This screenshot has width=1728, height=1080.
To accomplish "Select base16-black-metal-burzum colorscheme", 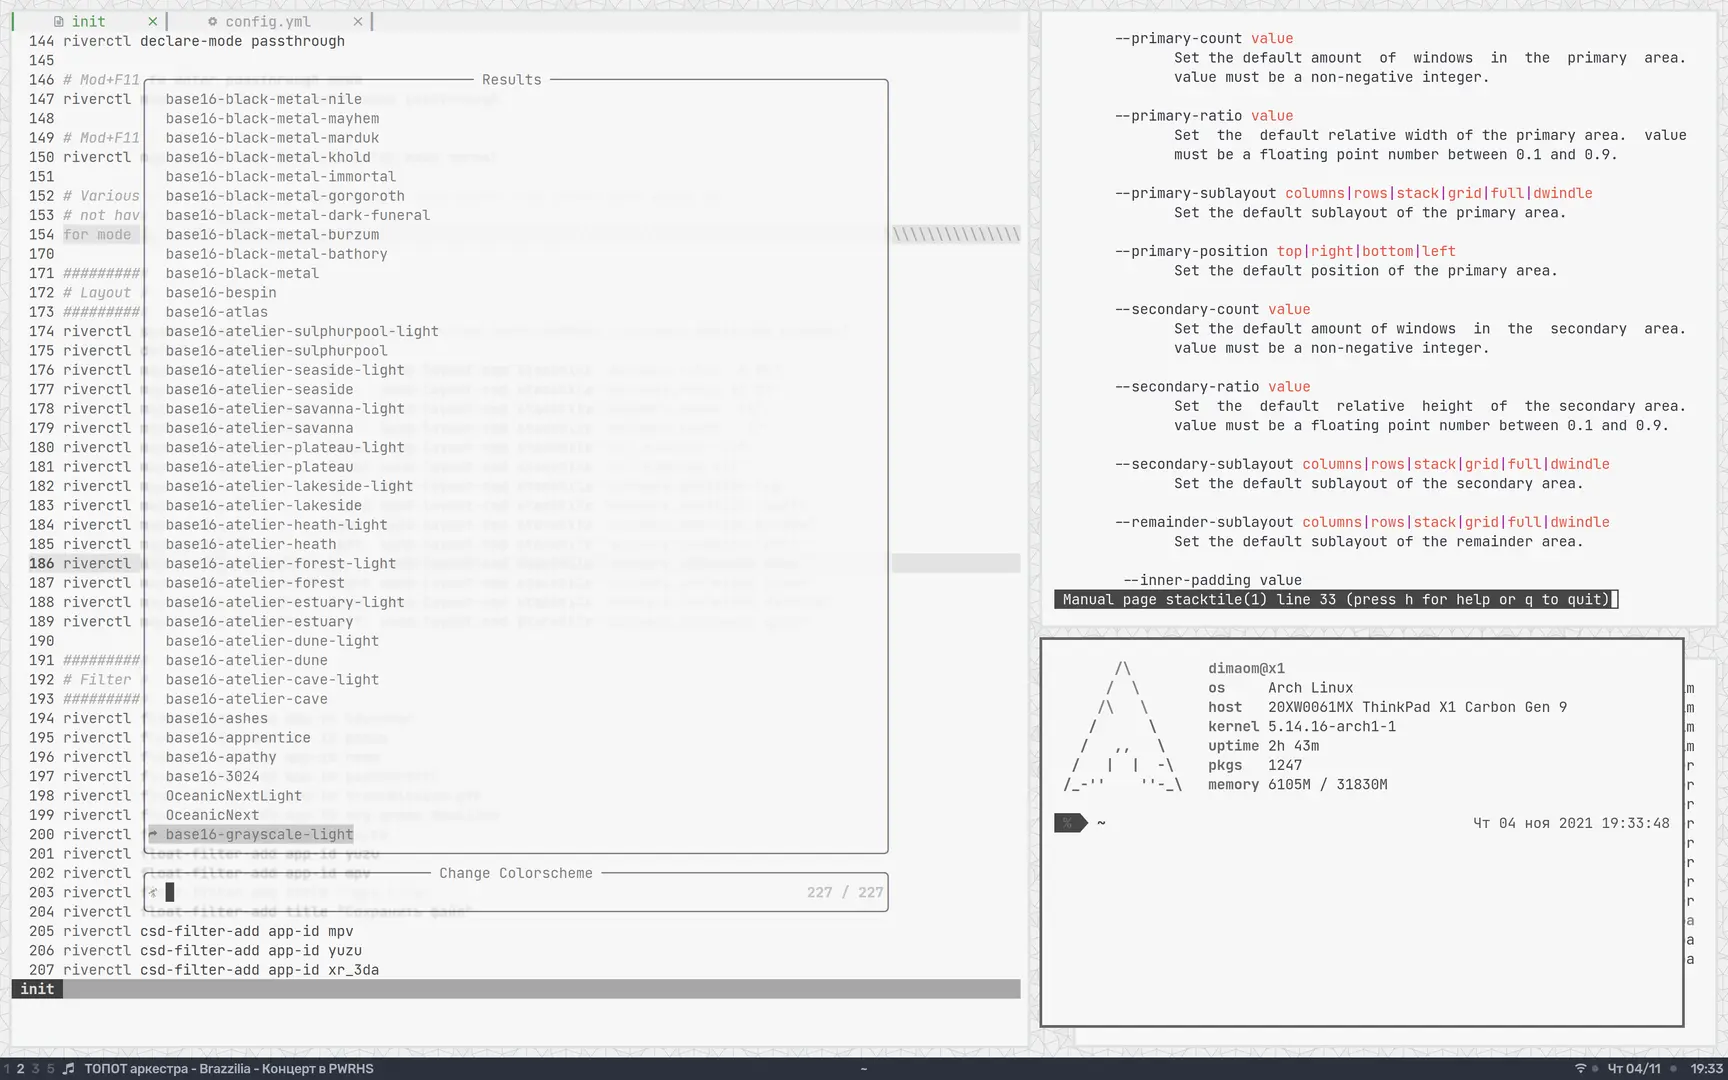I will (272, 234).
